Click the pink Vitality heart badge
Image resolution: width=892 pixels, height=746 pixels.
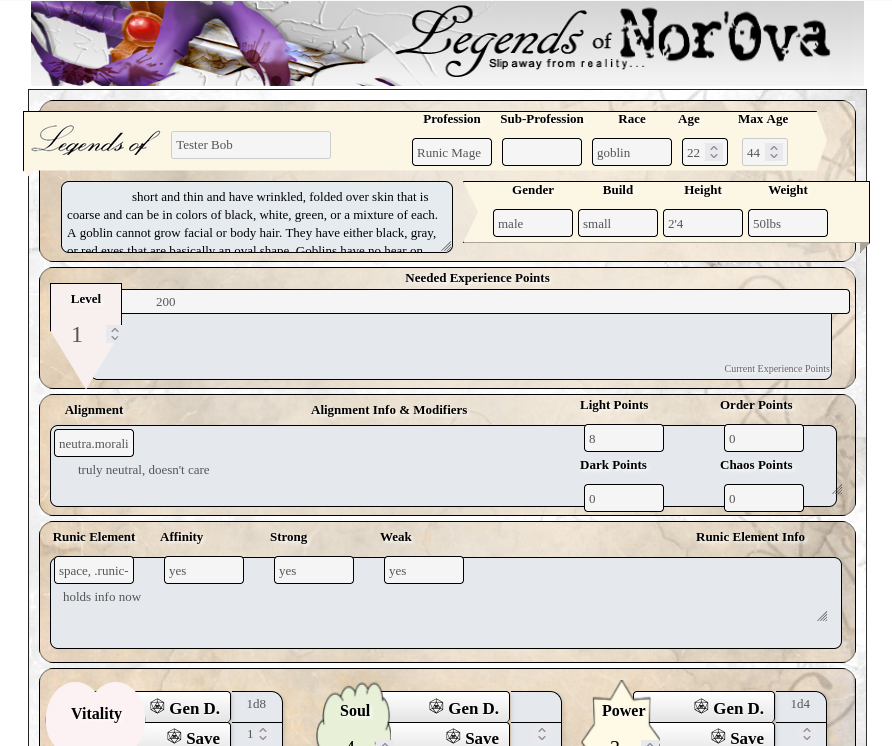coord(96,714)
